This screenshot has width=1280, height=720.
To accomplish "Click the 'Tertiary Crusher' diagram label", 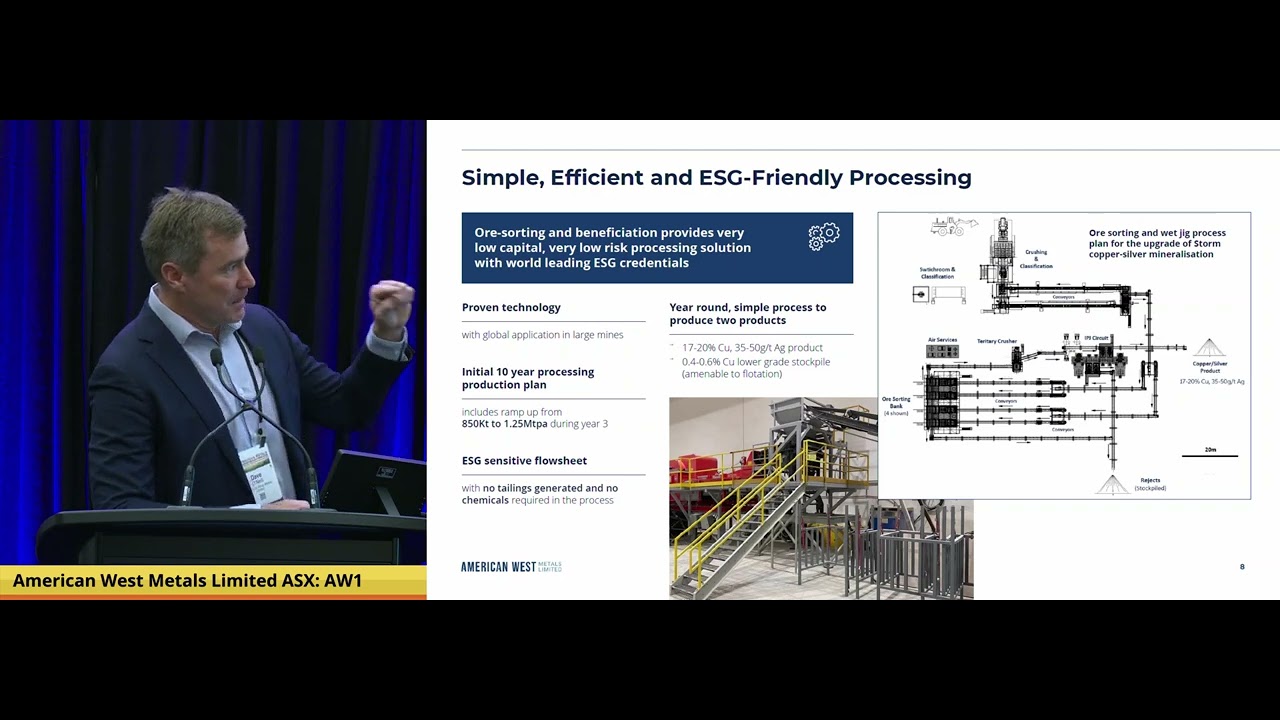I will pos(997,341).
